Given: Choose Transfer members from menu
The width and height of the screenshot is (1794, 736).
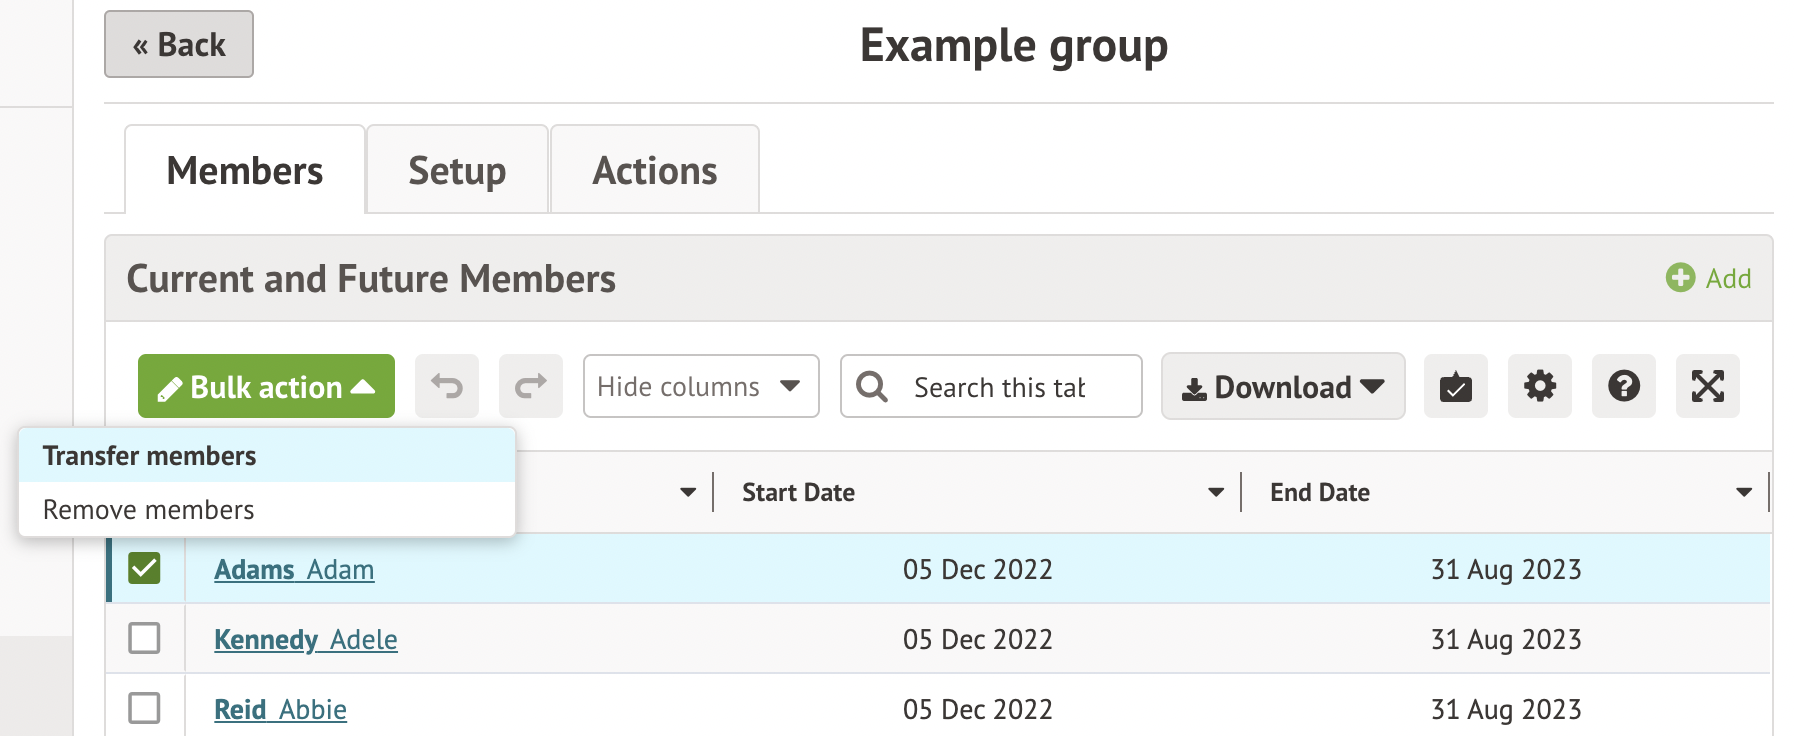Looking at the screenshot, I should coord(150,456).
